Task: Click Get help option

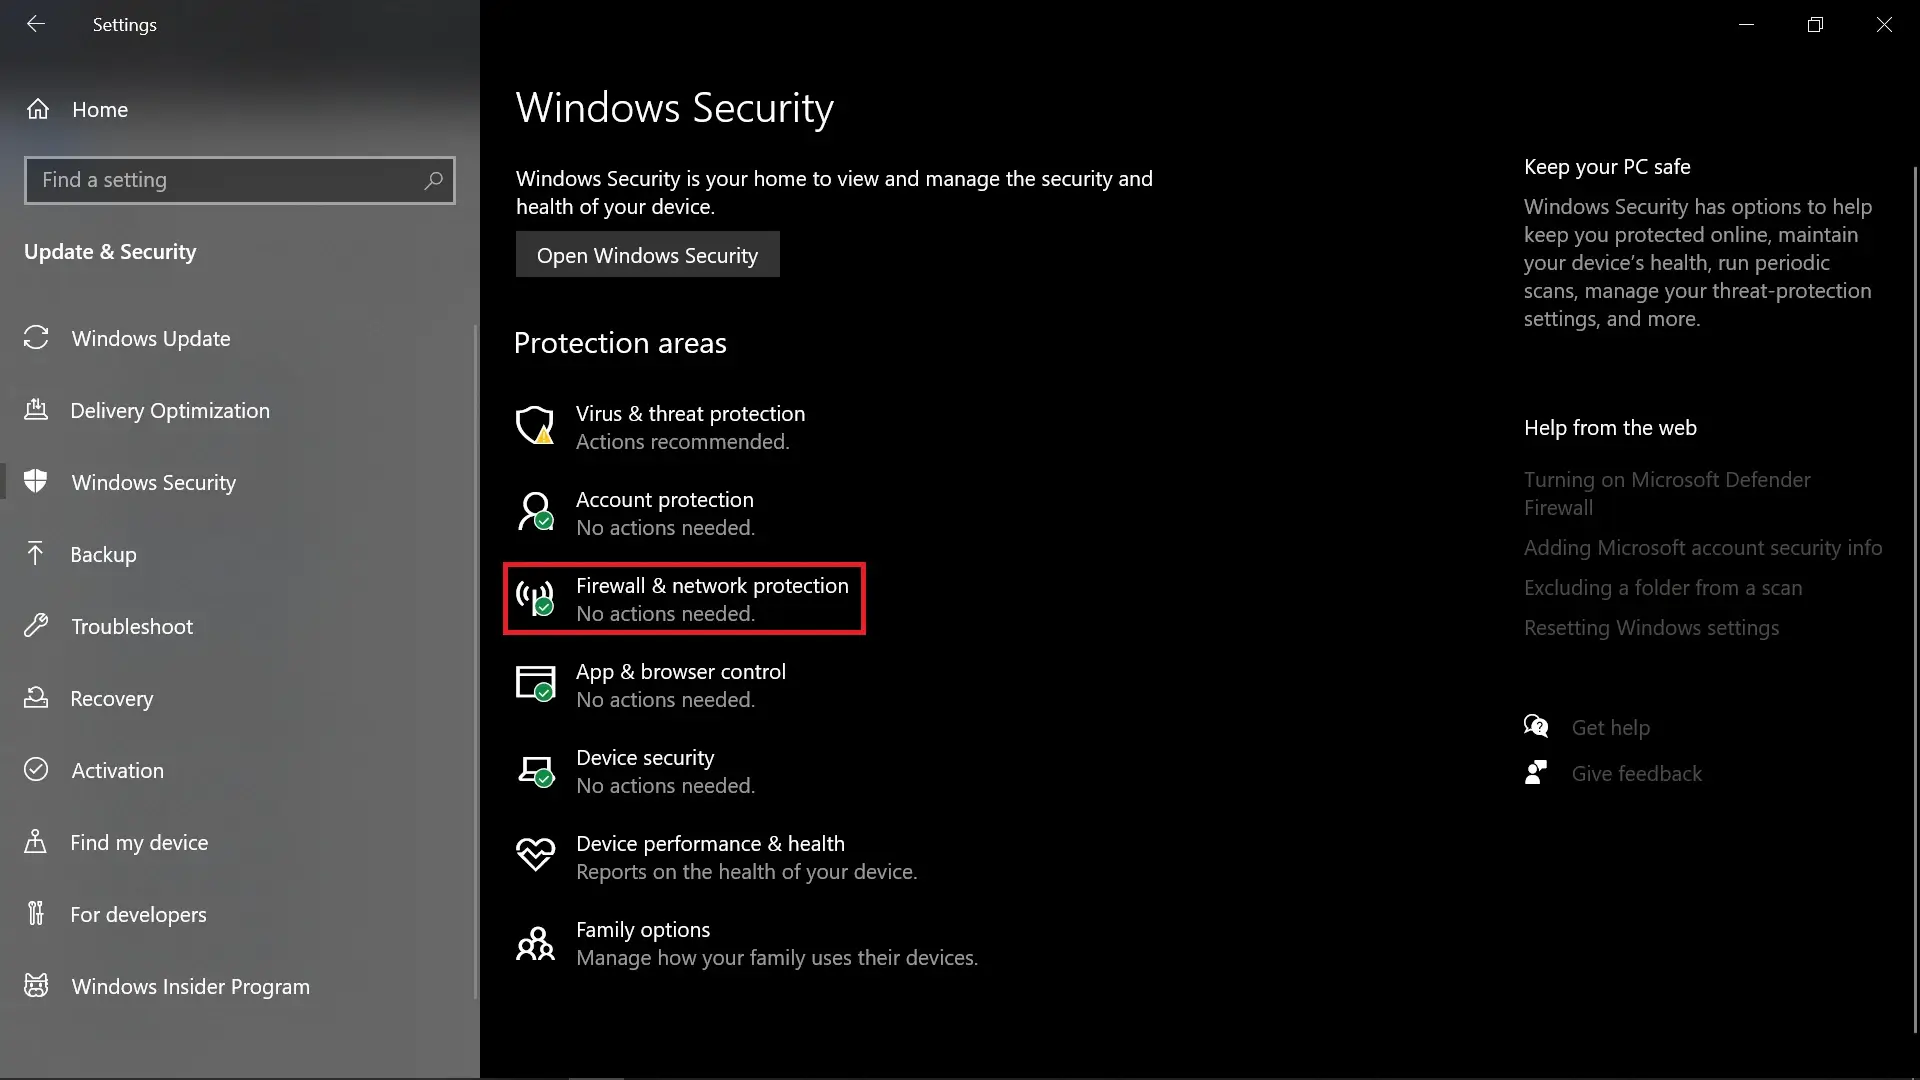Action: coord(1610,727)
